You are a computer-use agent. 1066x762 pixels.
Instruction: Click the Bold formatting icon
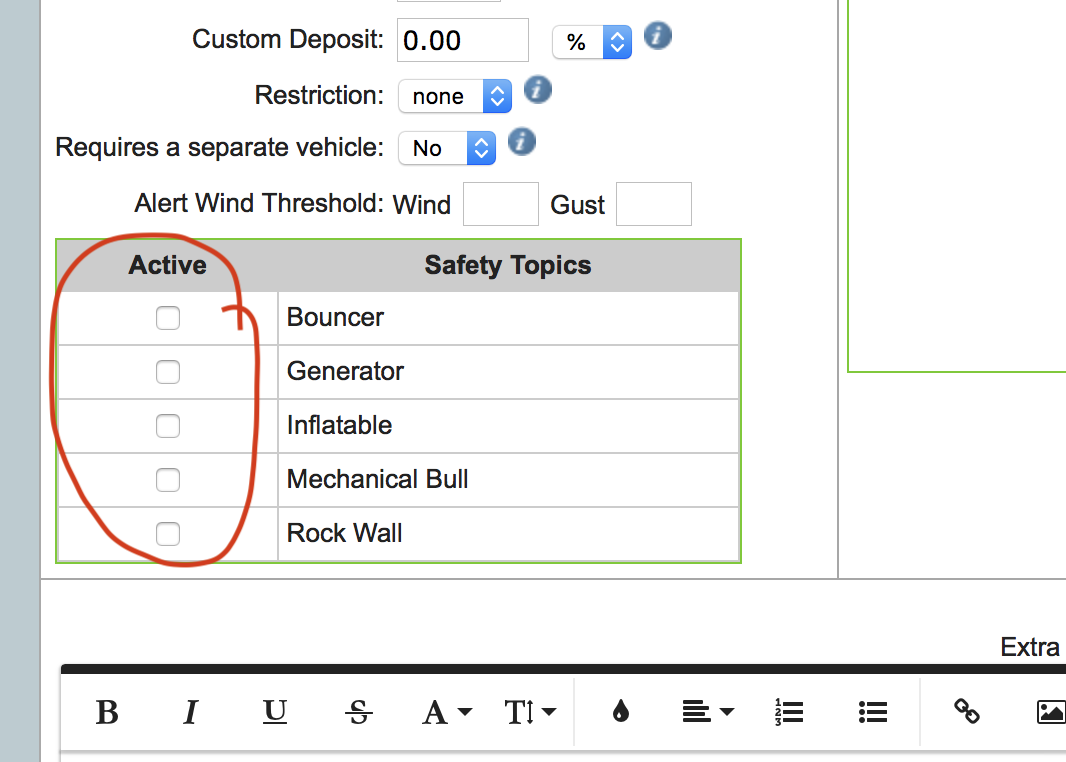(x=107, y=712)
